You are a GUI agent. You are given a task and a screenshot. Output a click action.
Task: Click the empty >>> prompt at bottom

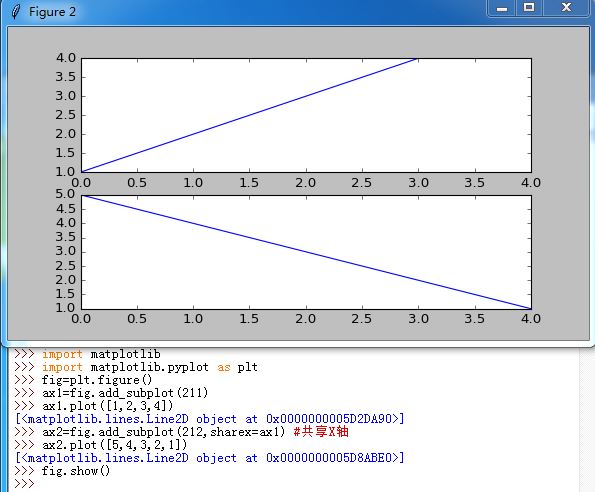click(x=24, y=484)
